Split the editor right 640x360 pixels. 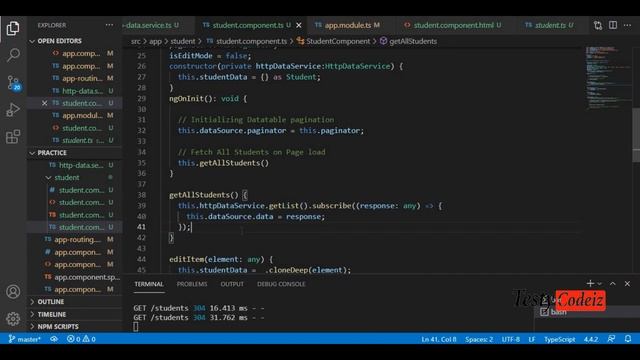tap(613, 25)
